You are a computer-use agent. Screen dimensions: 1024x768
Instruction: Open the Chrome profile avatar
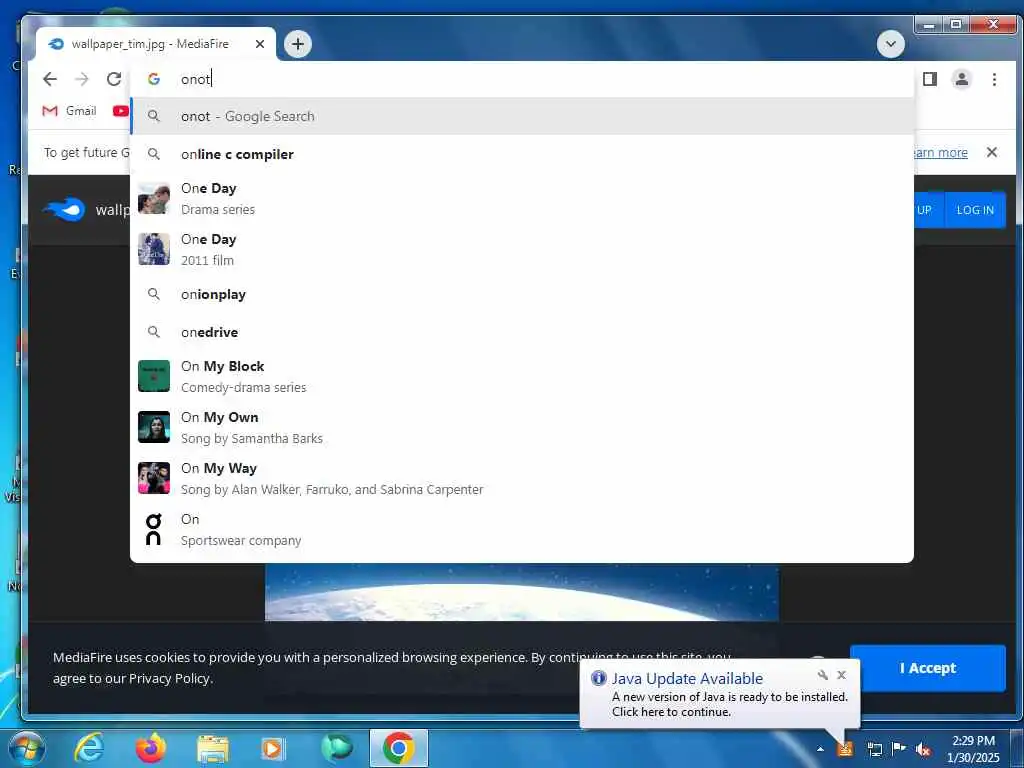pos(961,79)
